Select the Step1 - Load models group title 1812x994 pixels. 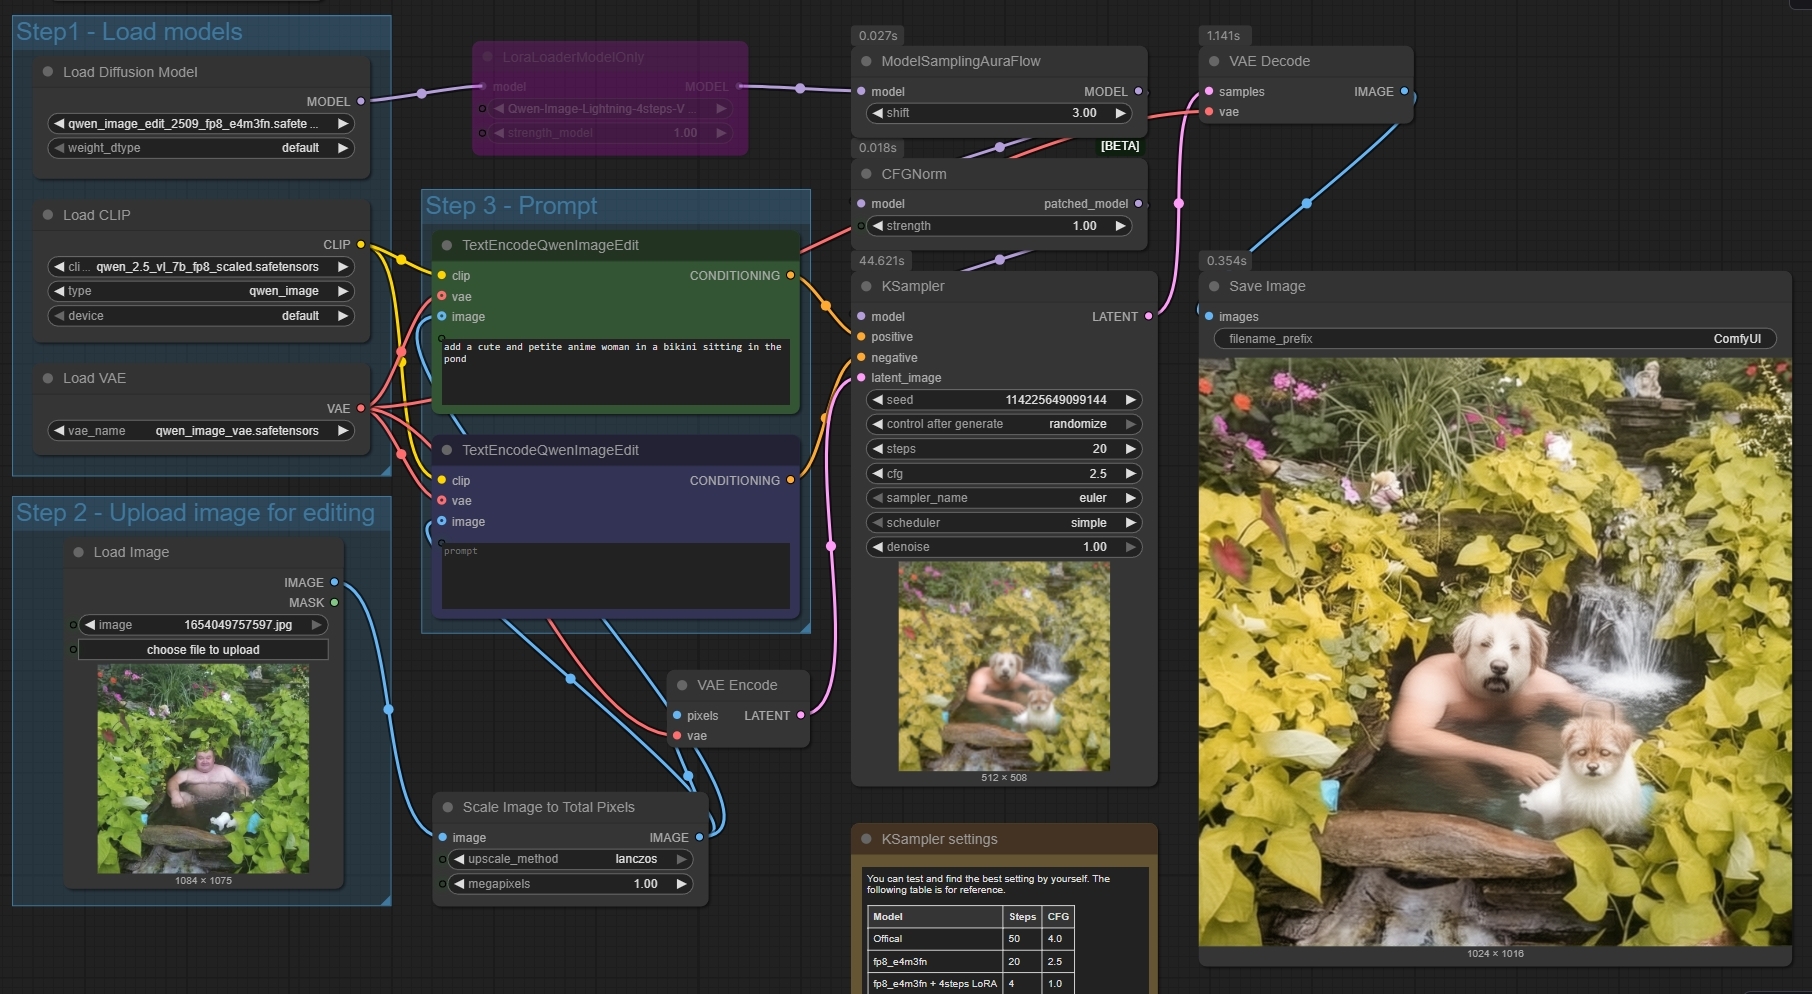point(129,32)
